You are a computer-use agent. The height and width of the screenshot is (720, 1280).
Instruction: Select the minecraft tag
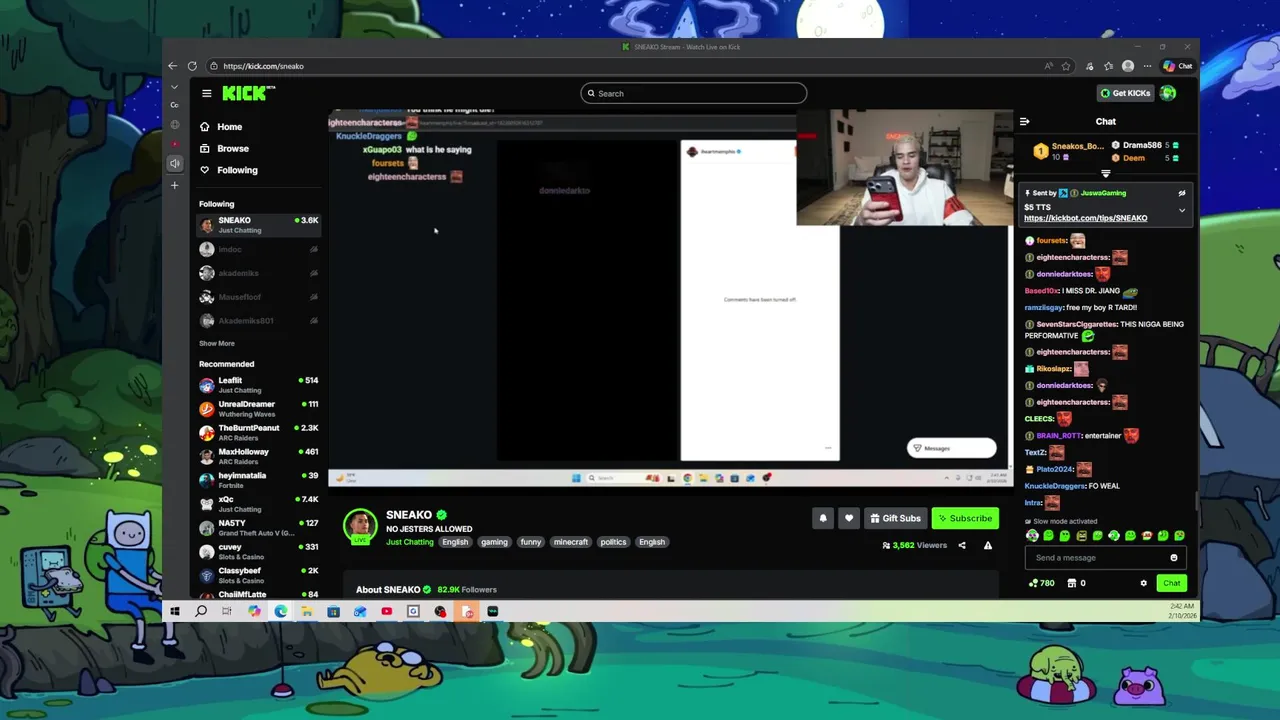pyautogui.click(x=571, y=542)
